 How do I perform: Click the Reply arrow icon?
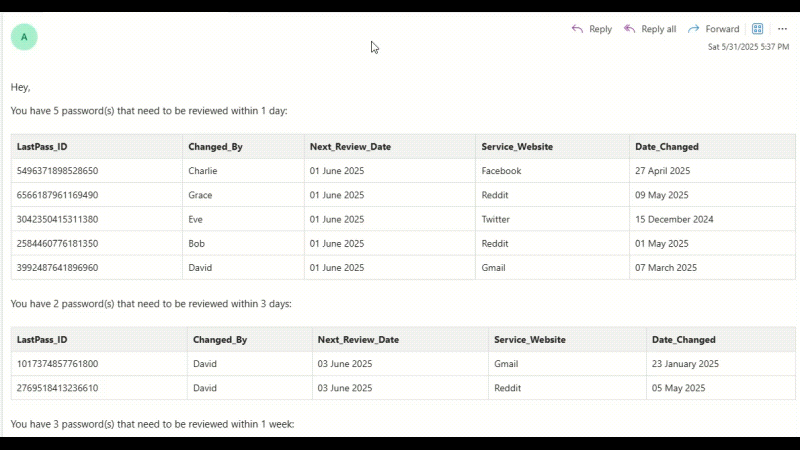click(x=577, y=29)
